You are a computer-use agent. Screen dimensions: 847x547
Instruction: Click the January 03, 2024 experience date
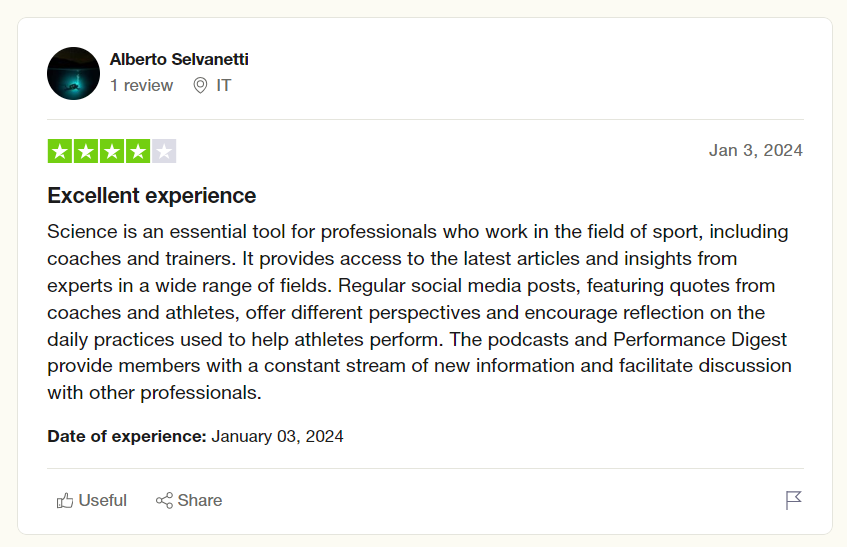[x=277, y=436]
